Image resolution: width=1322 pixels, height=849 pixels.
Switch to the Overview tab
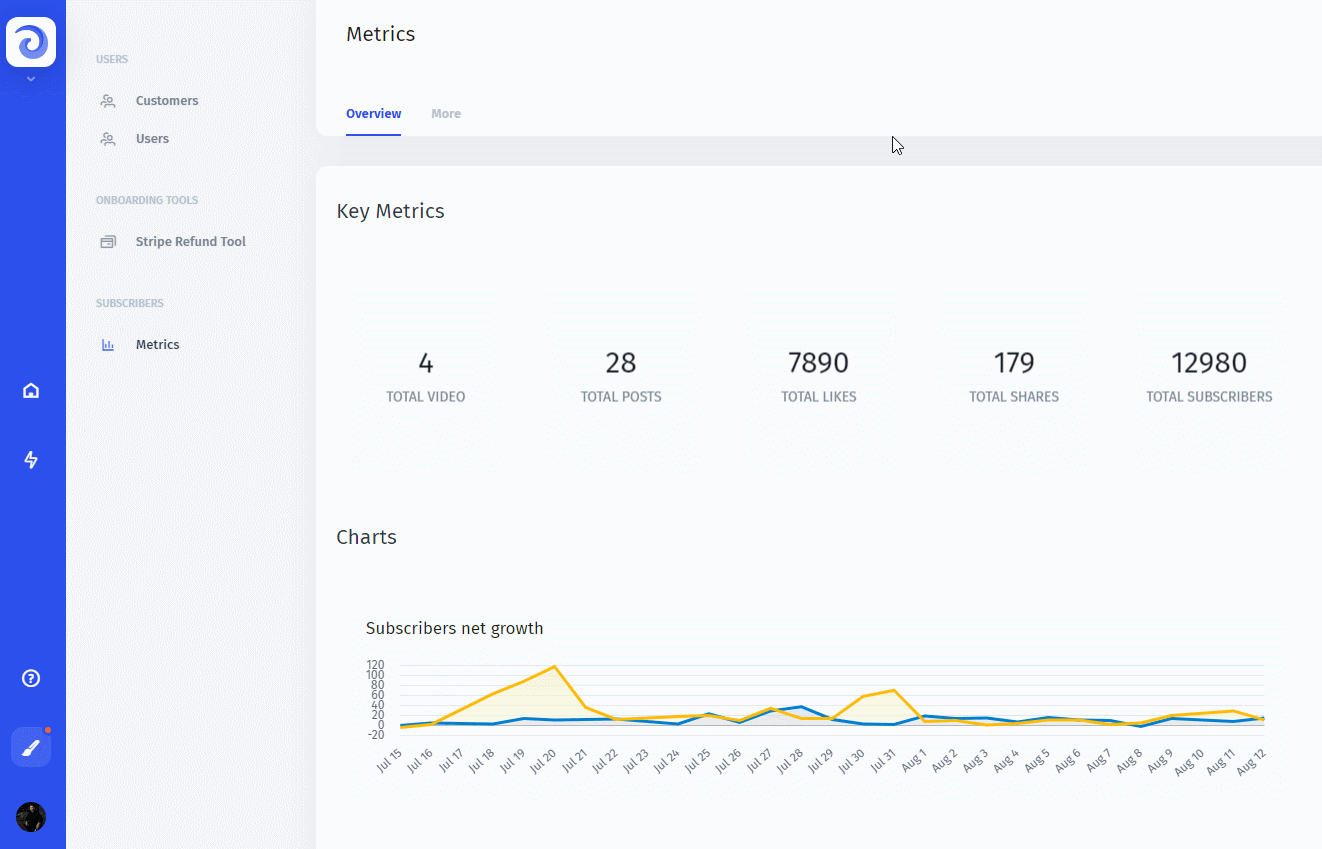click(373, 114)
